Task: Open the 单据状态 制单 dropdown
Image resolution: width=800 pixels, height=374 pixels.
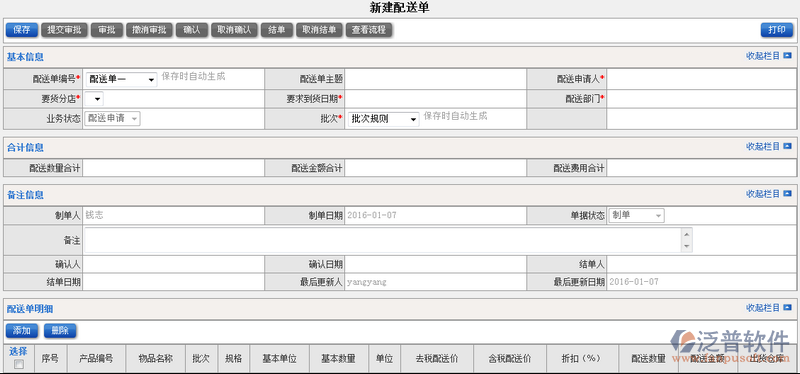Action: tap(636, 215)
